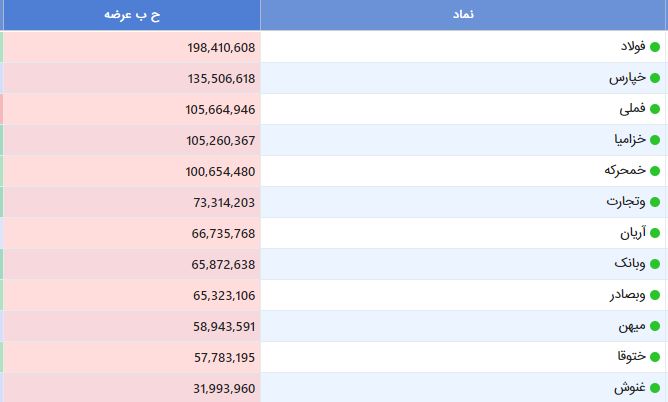
Task: Open the خمحرکه symbol
Action: [x=625, y=170]
